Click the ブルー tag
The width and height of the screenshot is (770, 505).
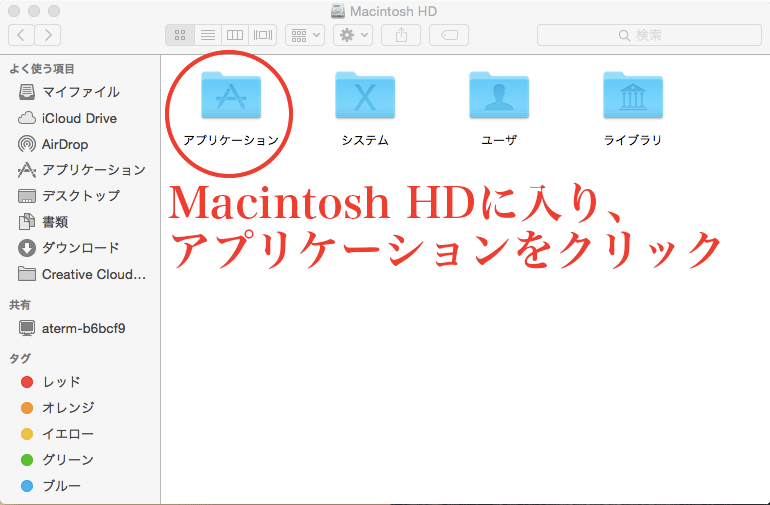(80, 486)
